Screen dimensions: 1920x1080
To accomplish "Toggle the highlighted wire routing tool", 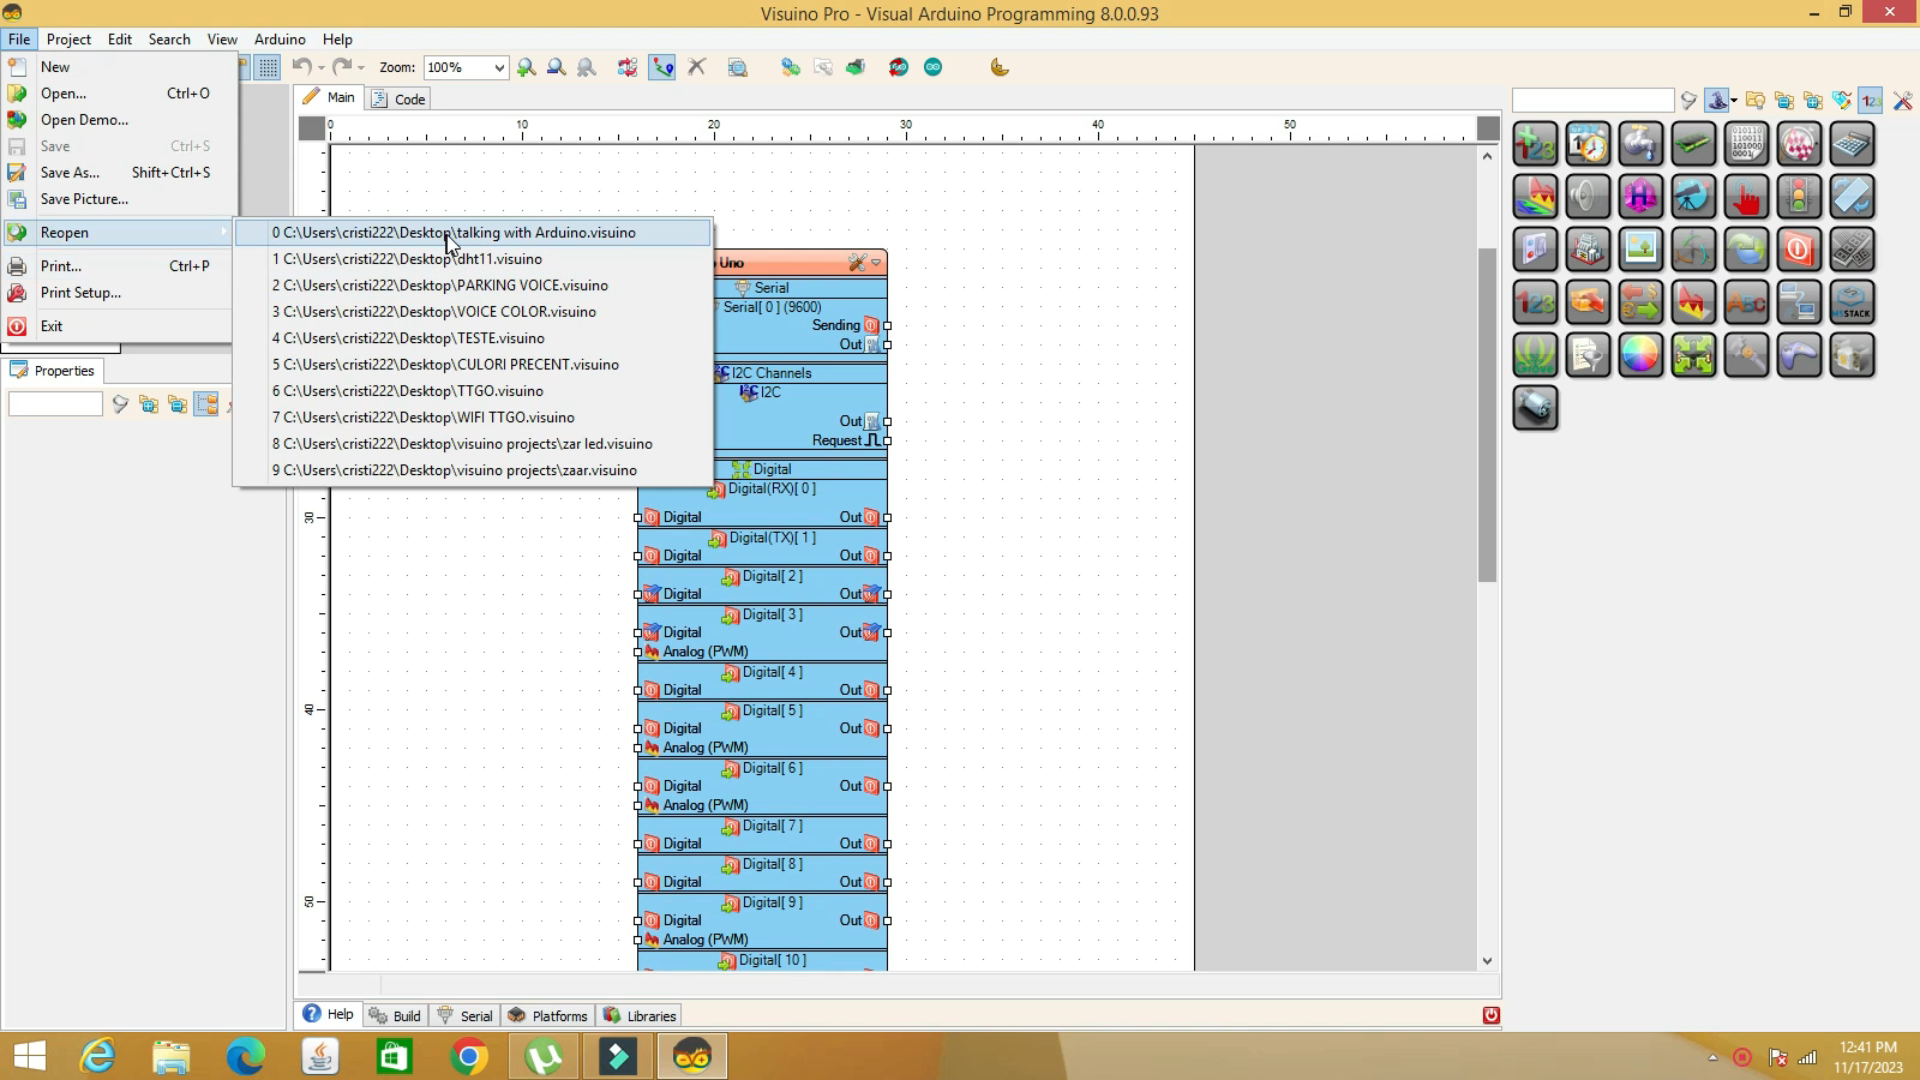I will [661, 67].
